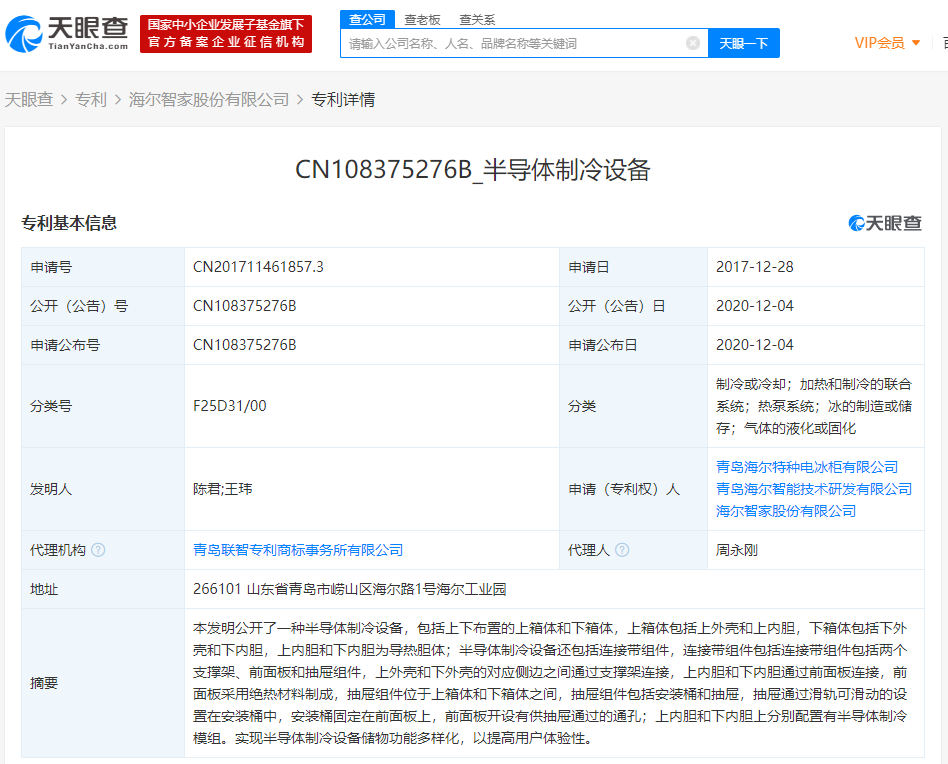948x764 pixels.
Task: Click the 天眼一下 search button
Action: 744,43
